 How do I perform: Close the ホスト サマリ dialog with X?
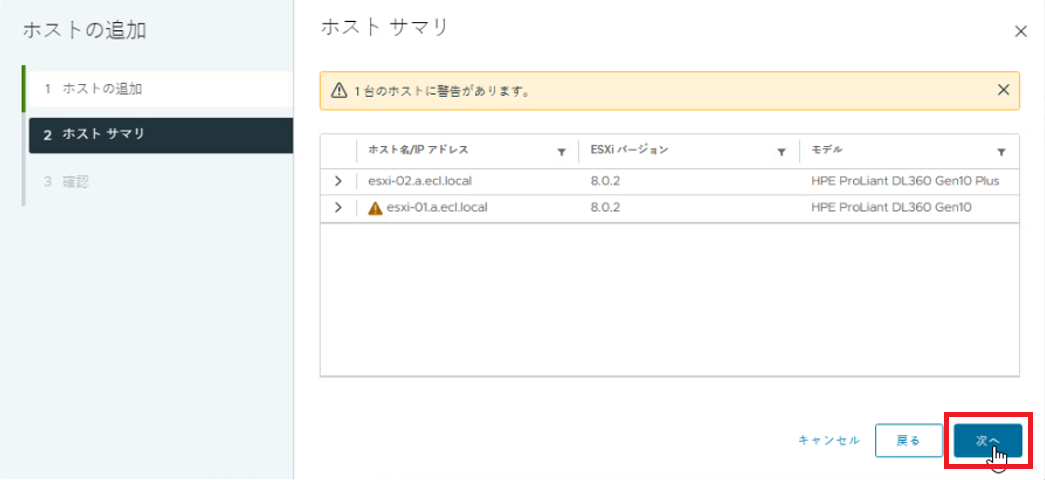1021,32
